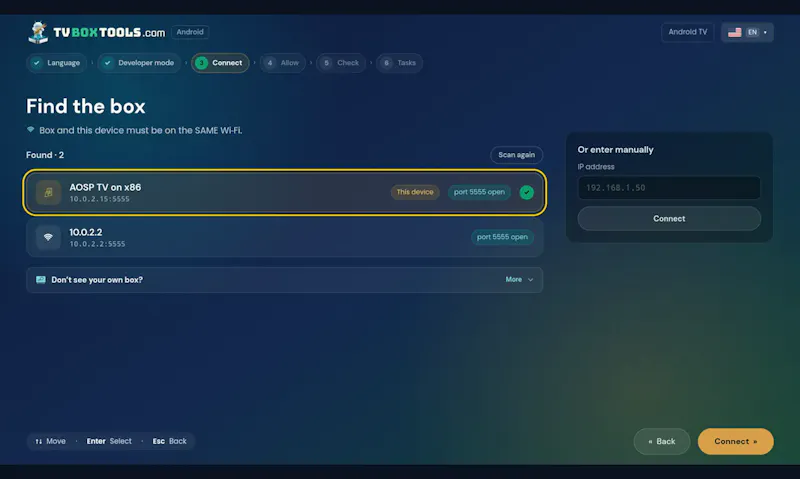
Task: Click port 5555 open badge on AOSP TV
Action: coord(479,192)
